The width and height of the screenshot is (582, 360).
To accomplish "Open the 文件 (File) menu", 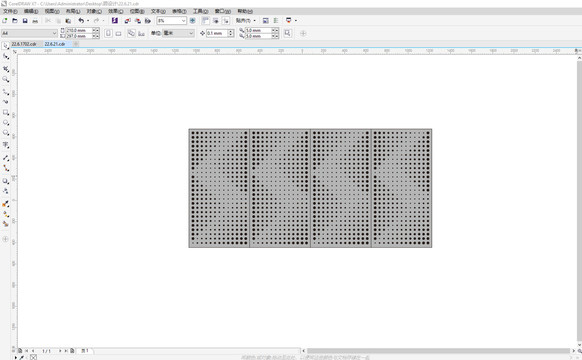I will click(10, 11).
